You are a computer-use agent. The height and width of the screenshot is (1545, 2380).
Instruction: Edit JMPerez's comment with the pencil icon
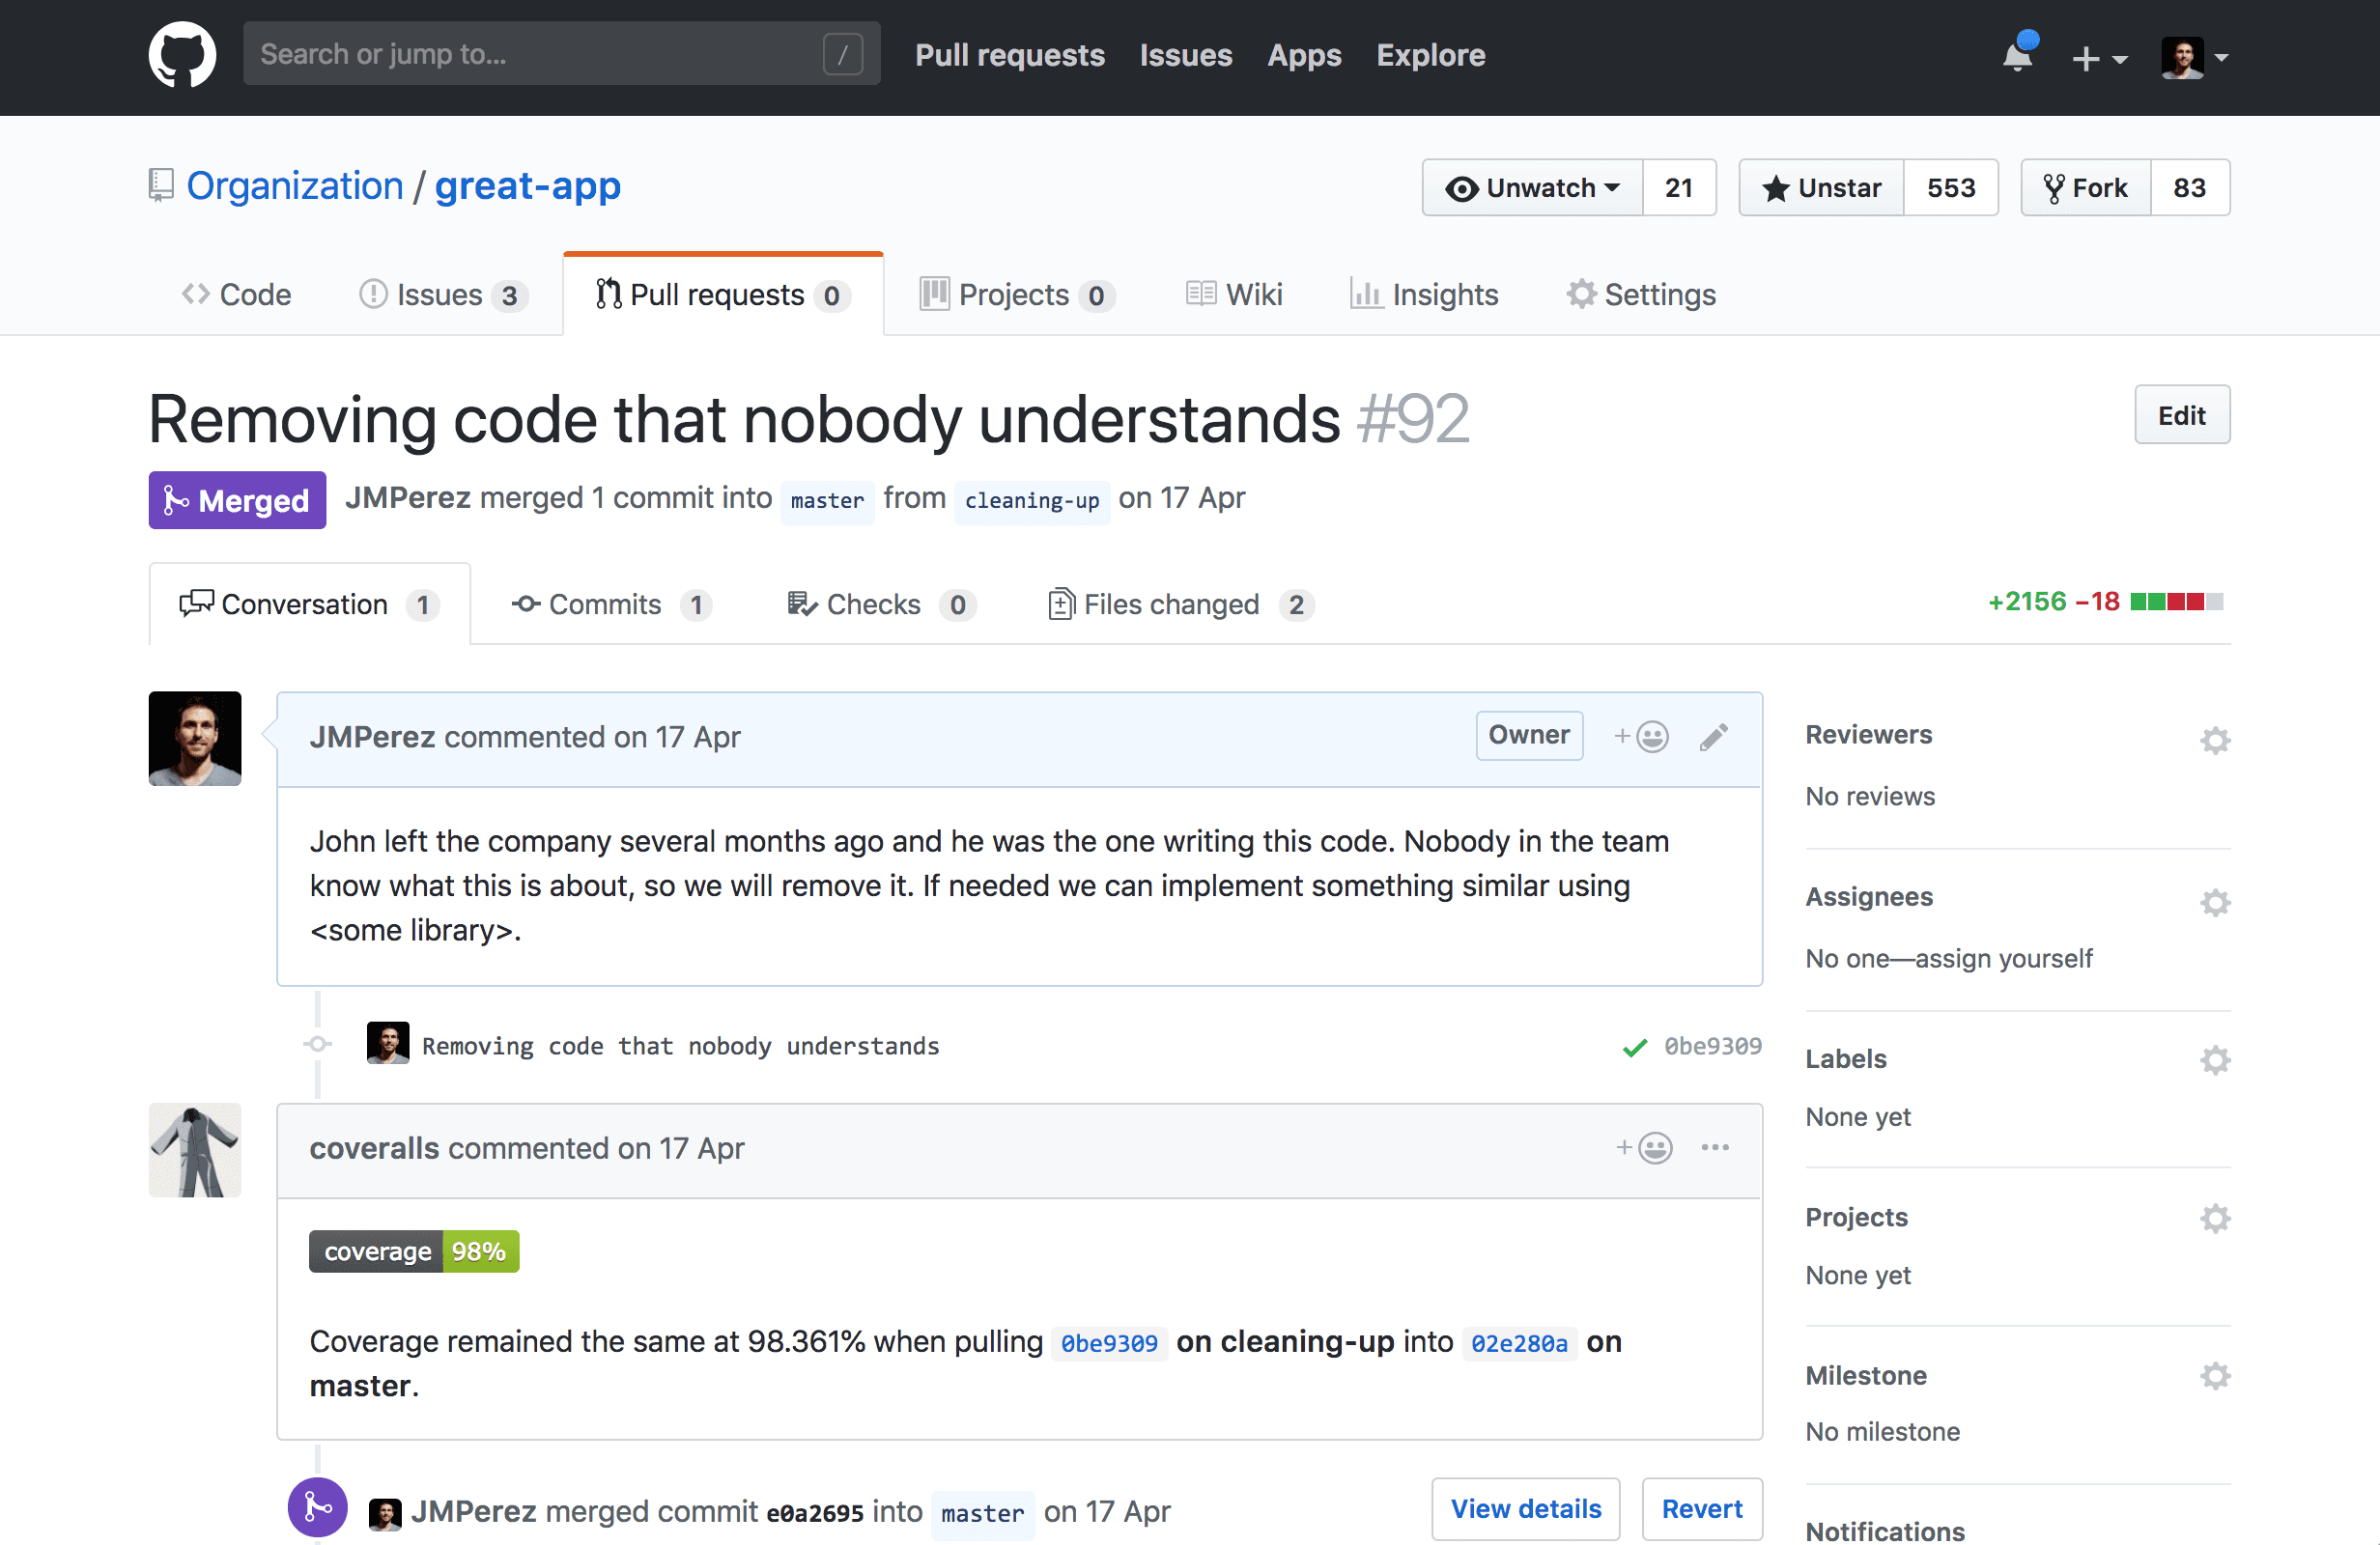pyautogui.click(x=1713, y=737)
